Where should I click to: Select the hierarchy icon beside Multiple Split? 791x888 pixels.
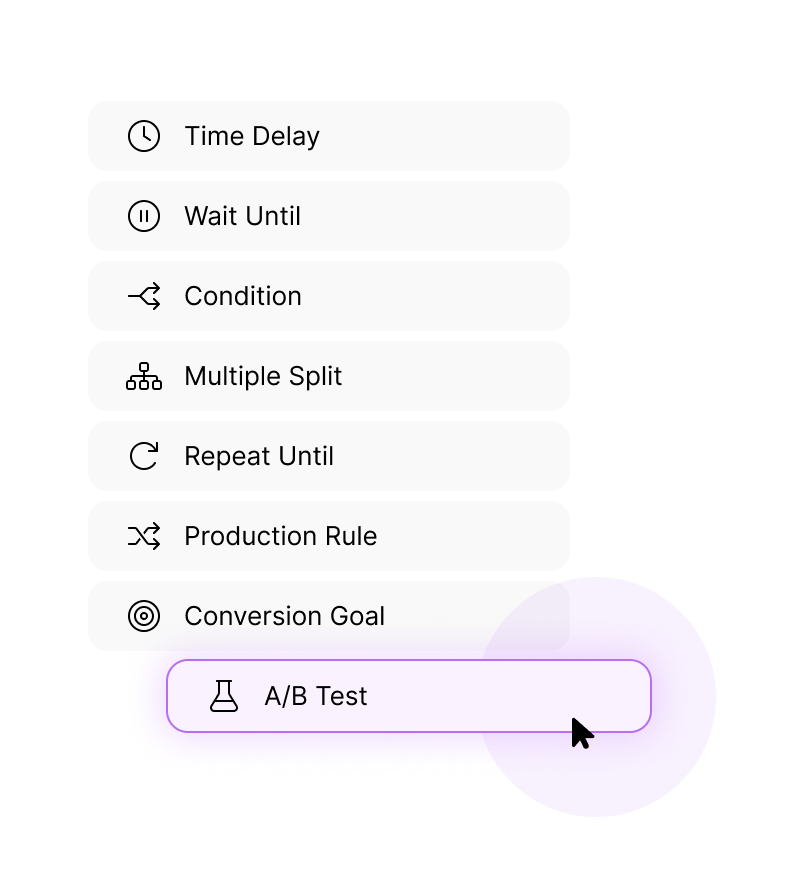[144, 376]
